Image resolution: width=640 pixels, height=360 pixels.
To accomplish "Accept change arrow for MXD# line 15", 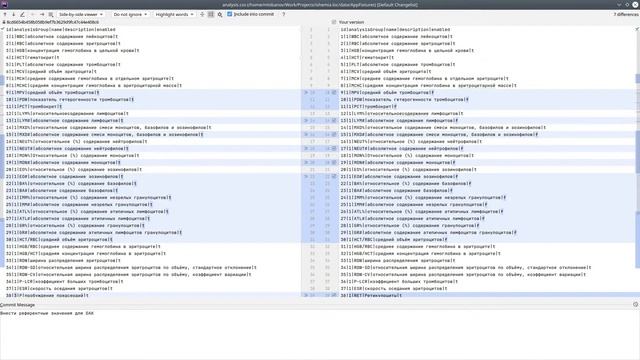I will [x=306, y=134].
